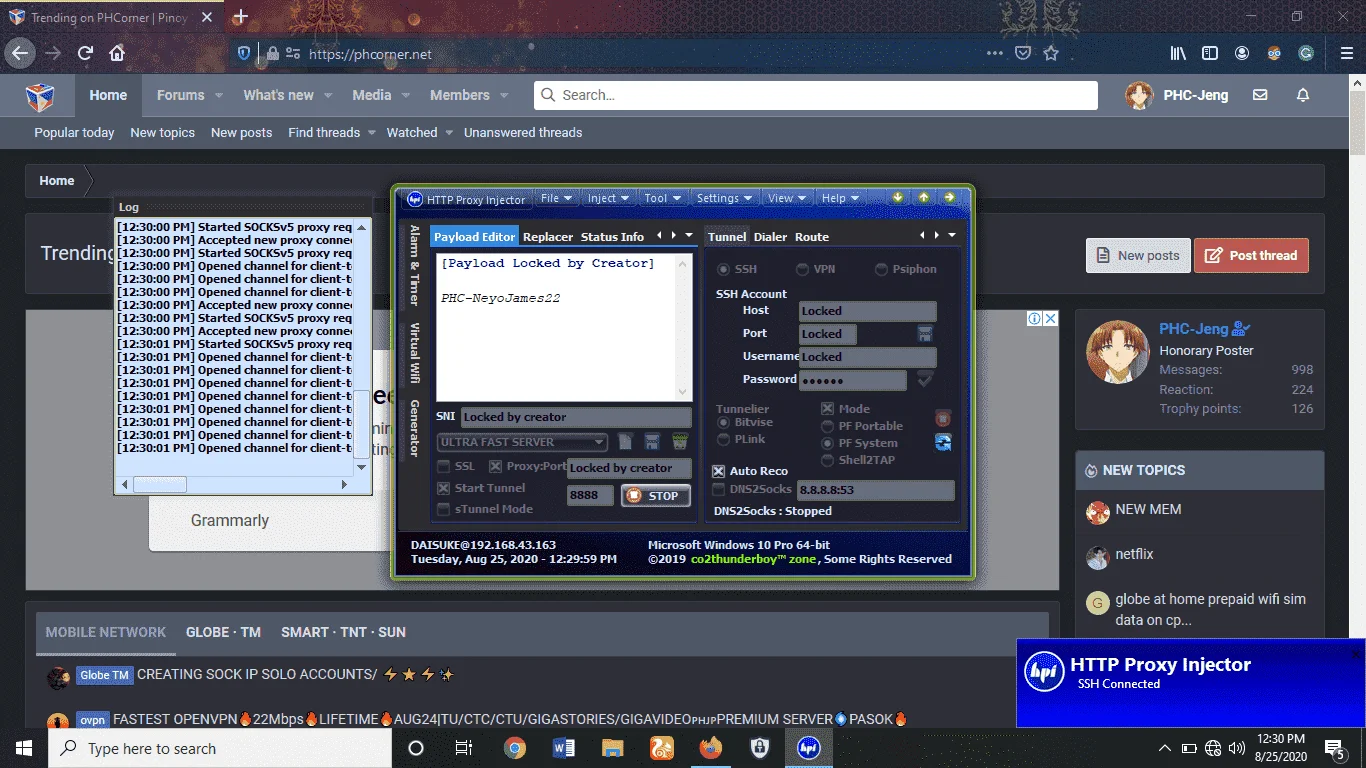Enable the DNS2Socks checkbox

(719, 490)
